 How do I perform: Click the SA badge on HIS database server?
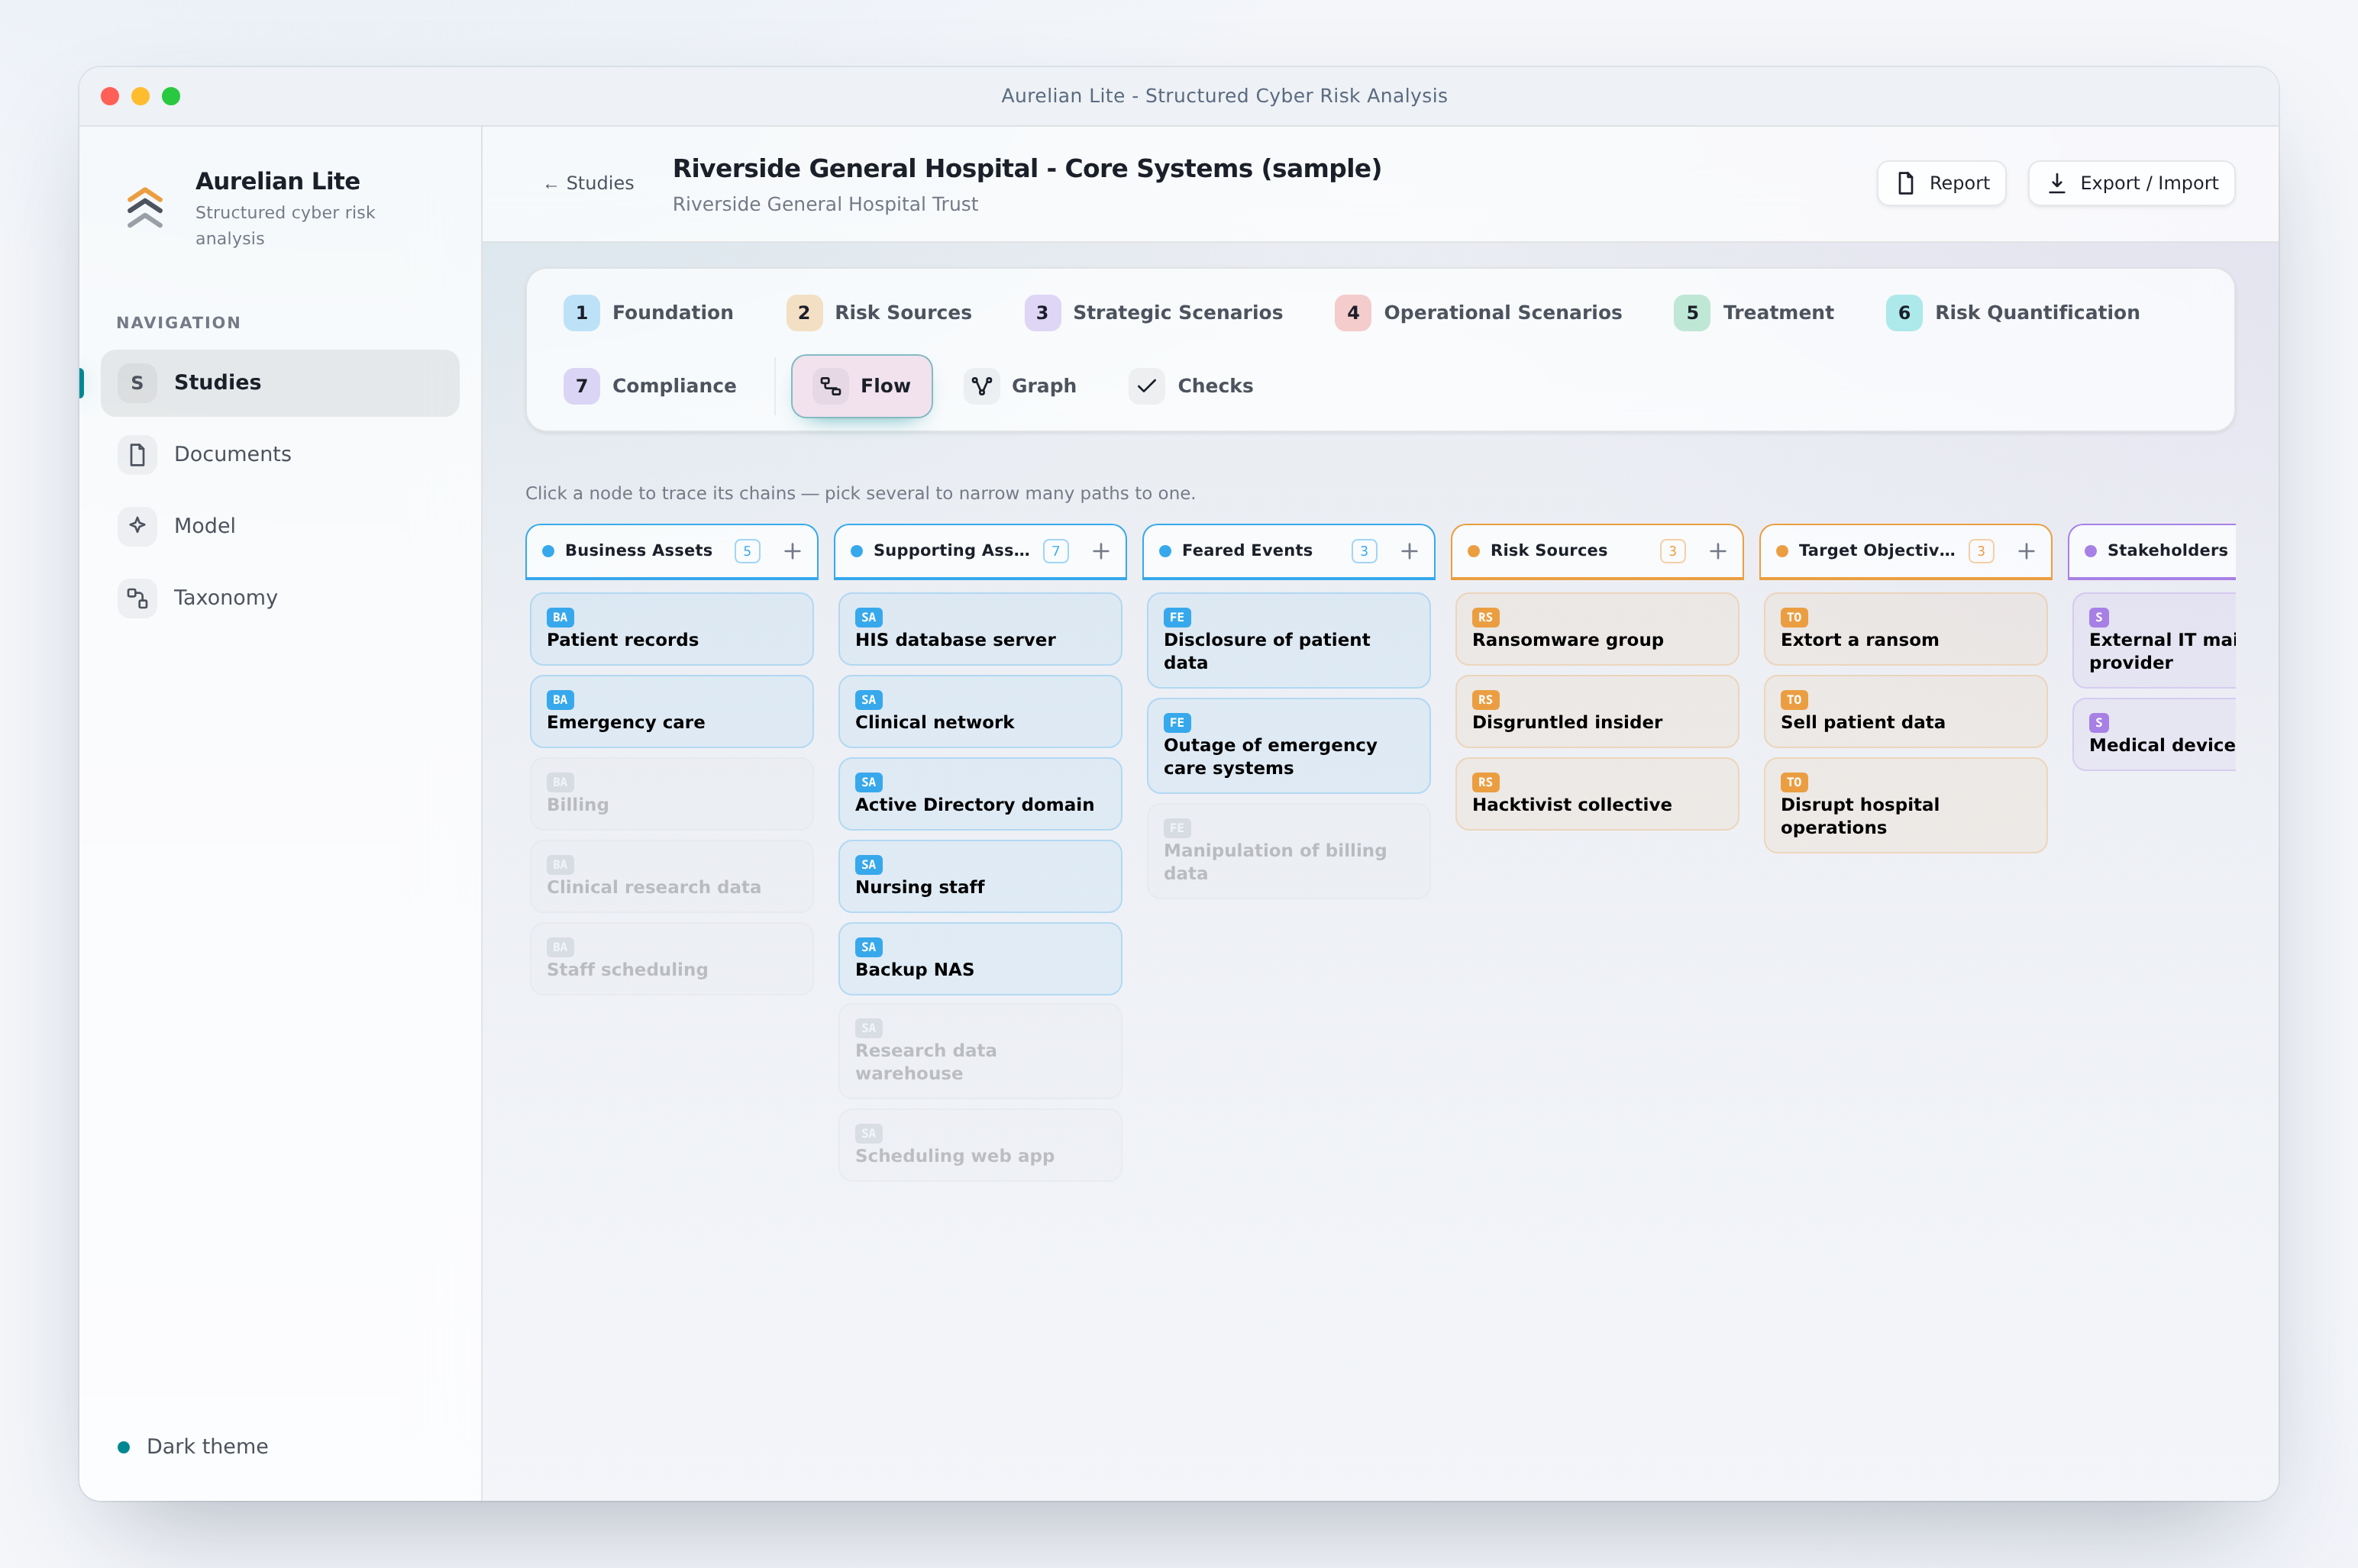point(868,617)
